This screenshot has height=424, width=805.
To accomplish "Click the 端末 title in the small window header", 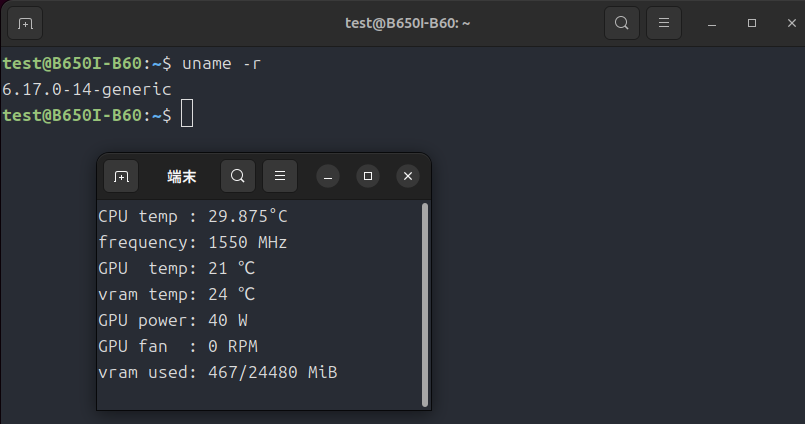I will (181, 177).
